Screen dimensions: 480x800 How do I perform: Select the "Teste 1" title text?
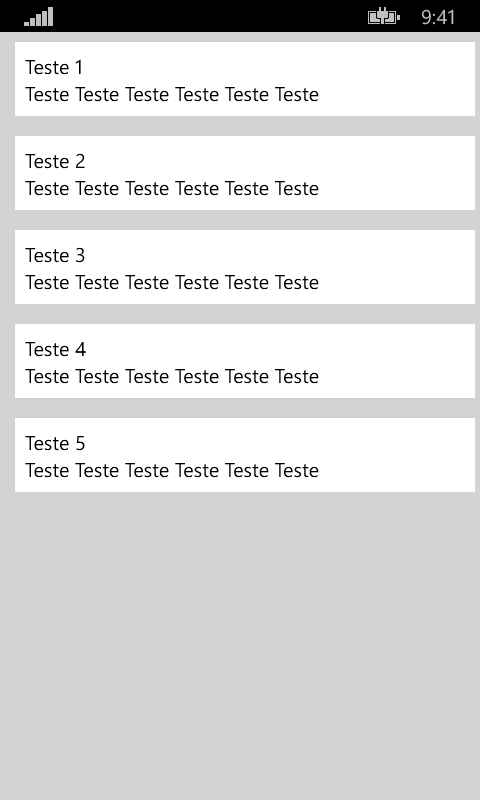pos(54,67)
